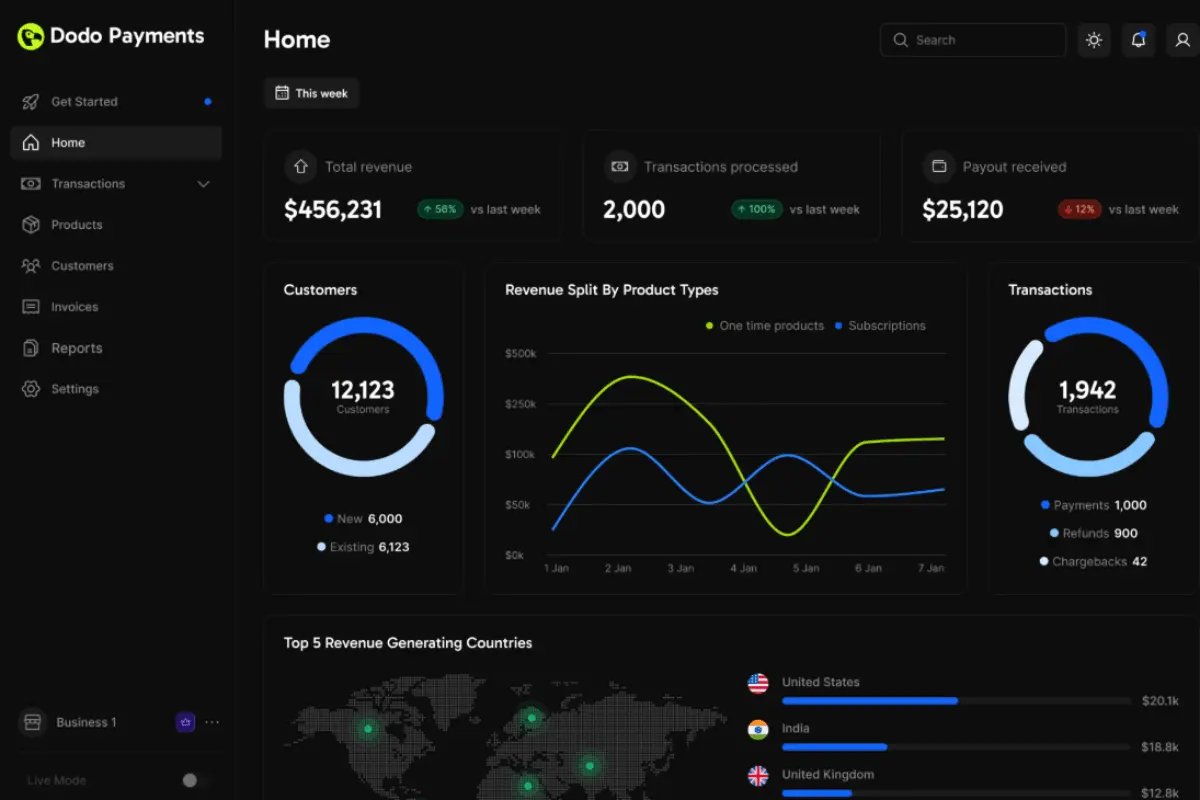
Task: Click the Customers people icon
Action: tap(31, 266)
